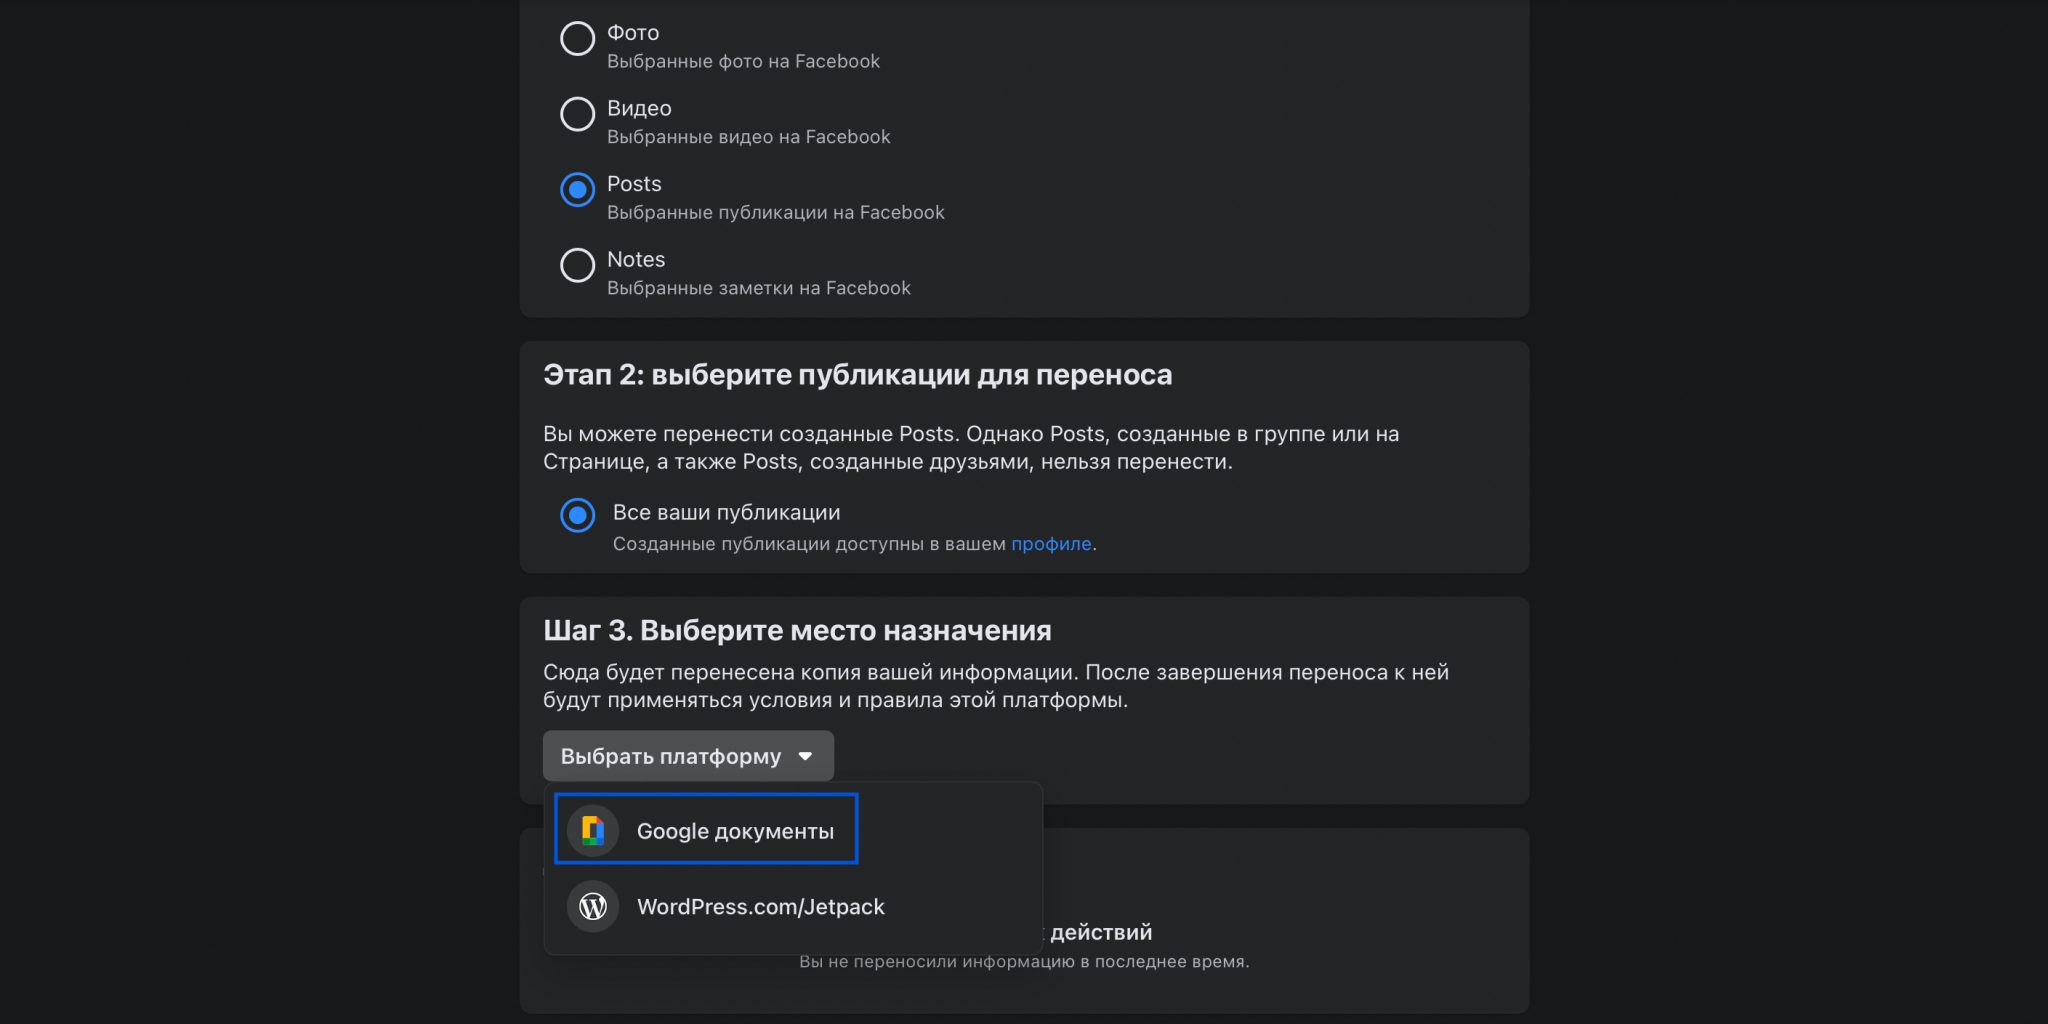The height and width of the screenshot is (1024, 2048).
Task: Open the Выбрать платформу dropdown
Action: (x=671, y=756)
